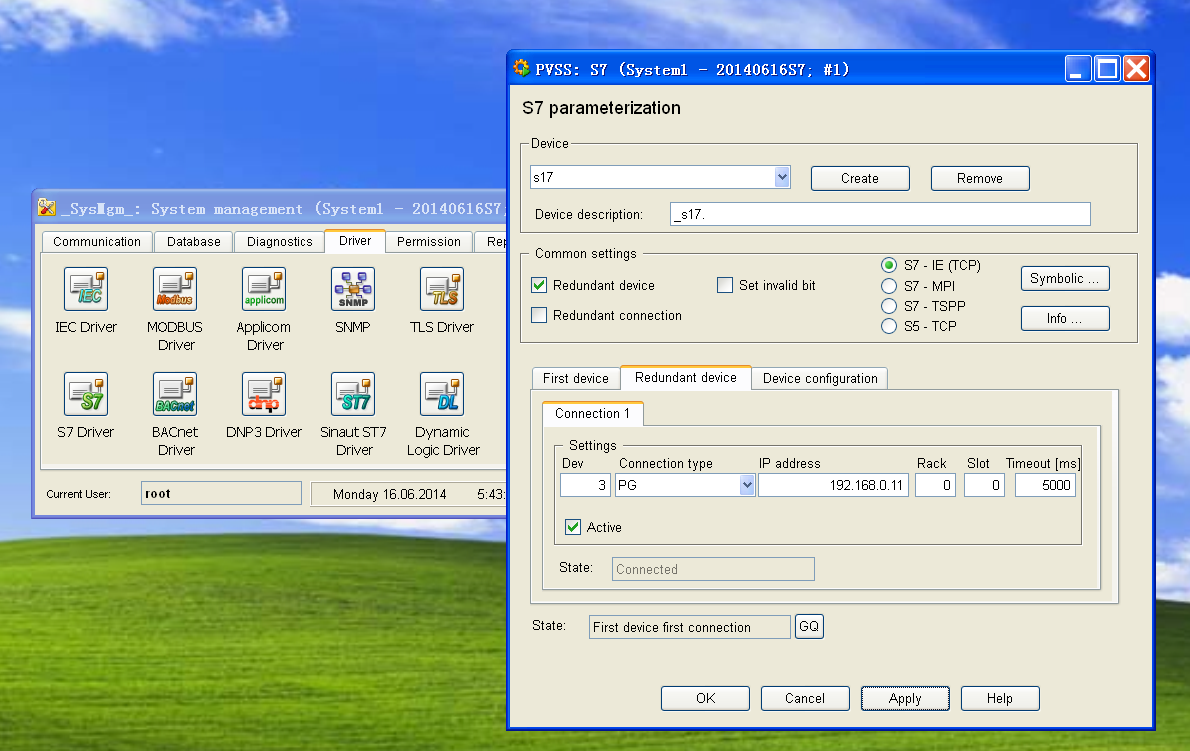This screenshot has width=1190, height=751.
Task: Click the Dev number field
Action: (x=585, y=485)
